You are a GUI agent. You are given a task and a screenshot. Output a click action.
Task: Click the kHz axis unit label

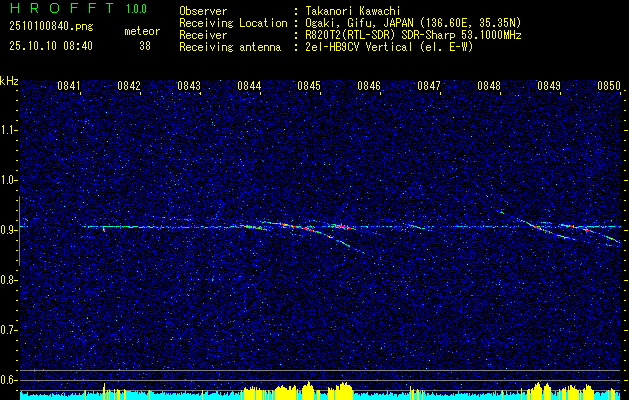click(9, 81)
